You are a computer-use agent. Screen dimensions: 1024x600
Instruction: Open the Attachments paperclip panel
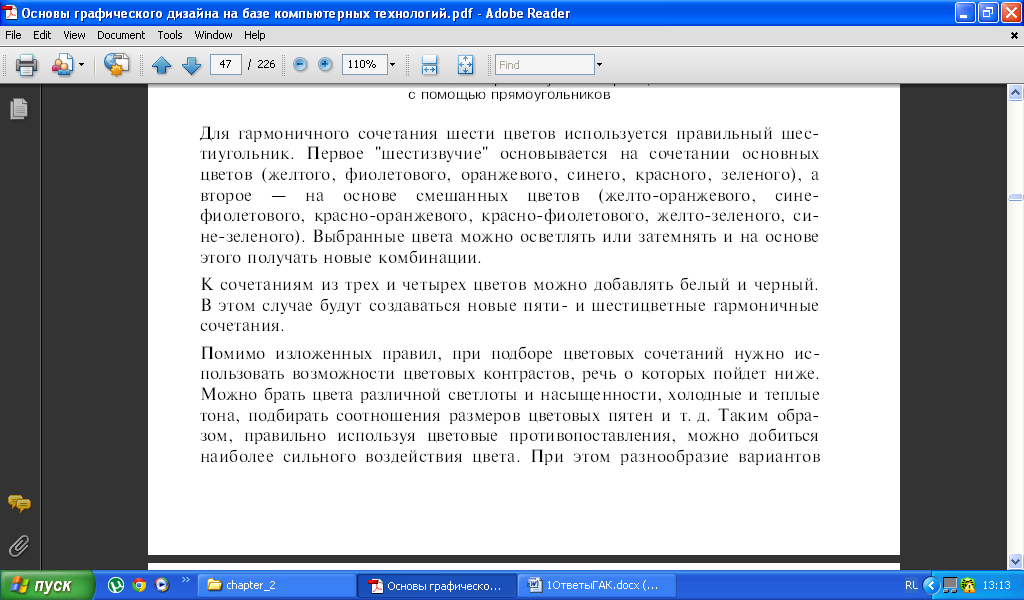[19, 546]
